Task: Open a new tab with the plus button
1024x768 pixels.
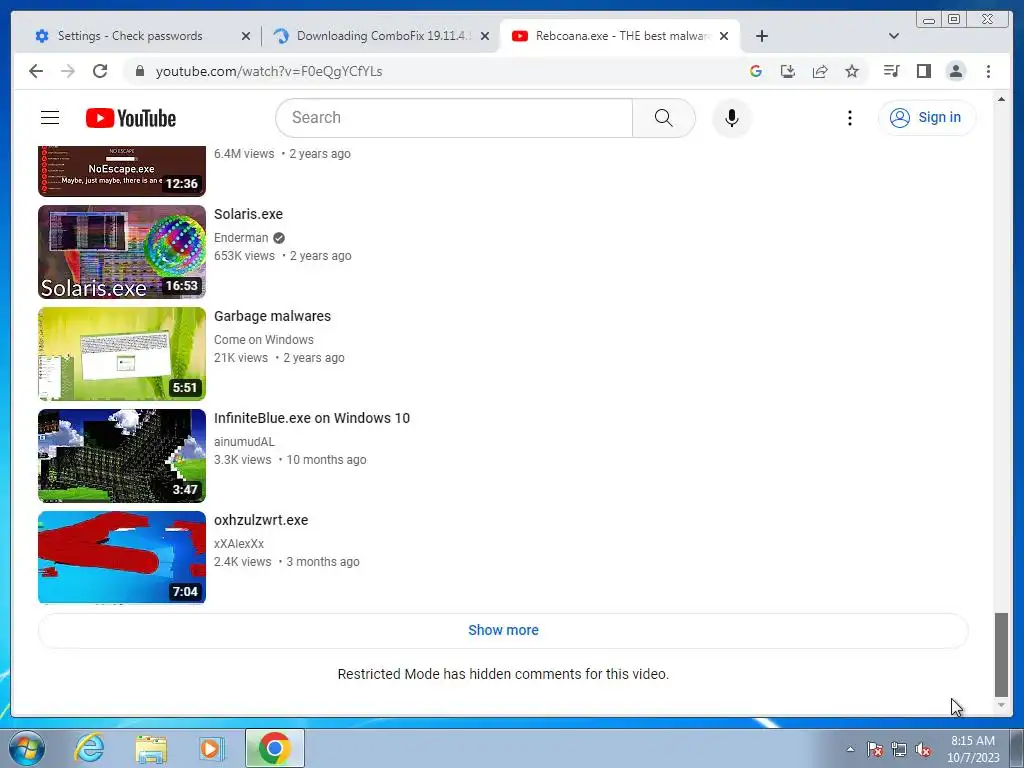Action: (761, 36)
